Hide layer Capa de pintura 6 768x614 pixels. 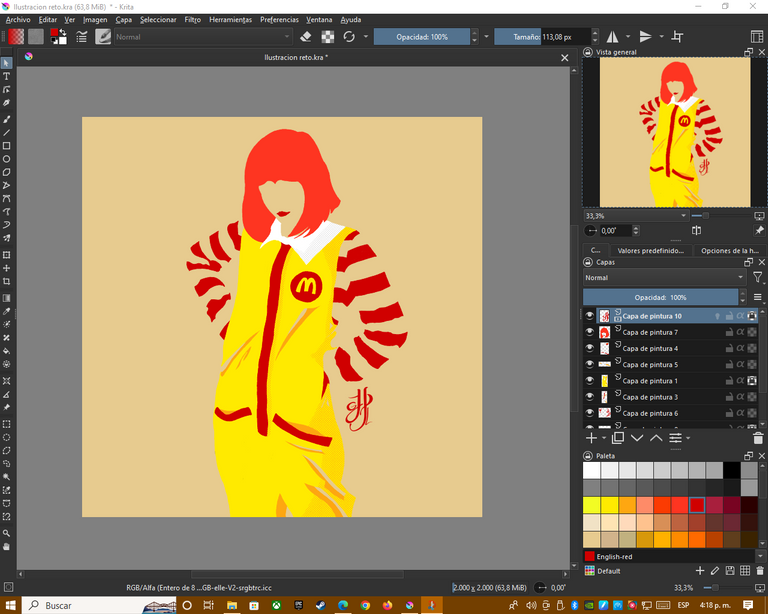tap(590, 413)
